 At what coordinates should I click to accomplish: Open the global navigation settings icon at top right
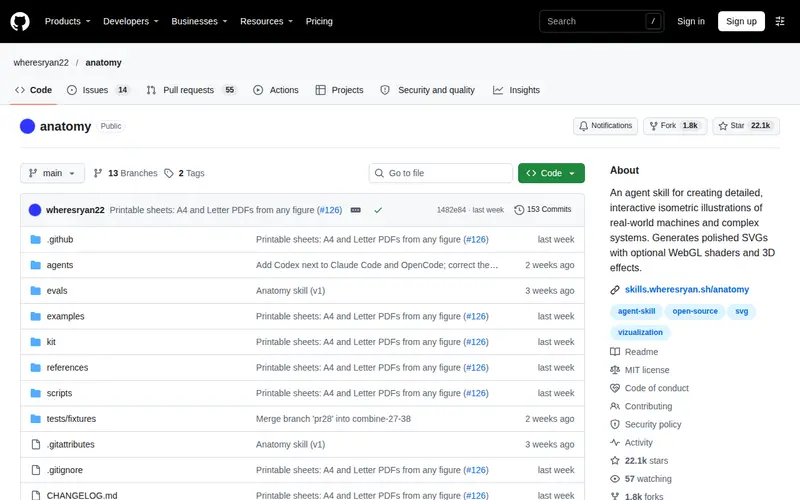pos(780,21)
